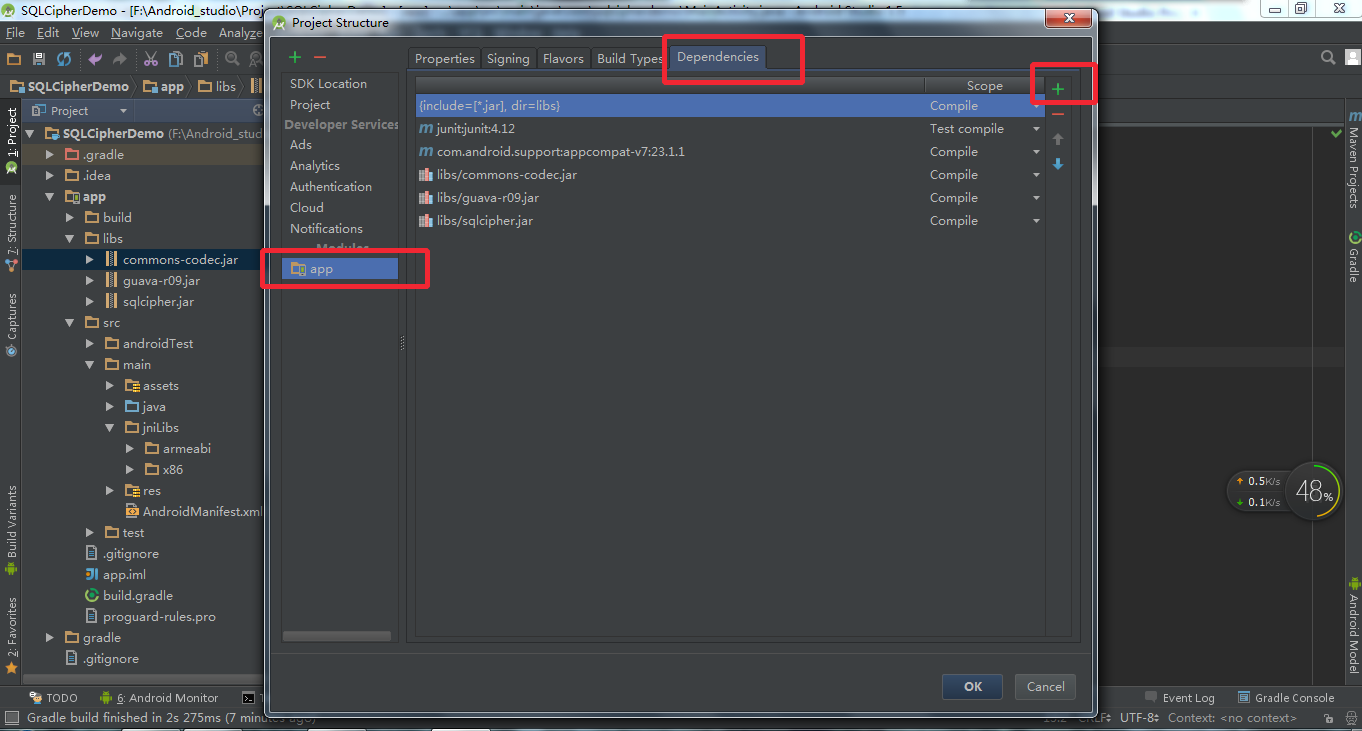
Task: Click the Synchronize toolbar icon
Action: click(64, 59)
